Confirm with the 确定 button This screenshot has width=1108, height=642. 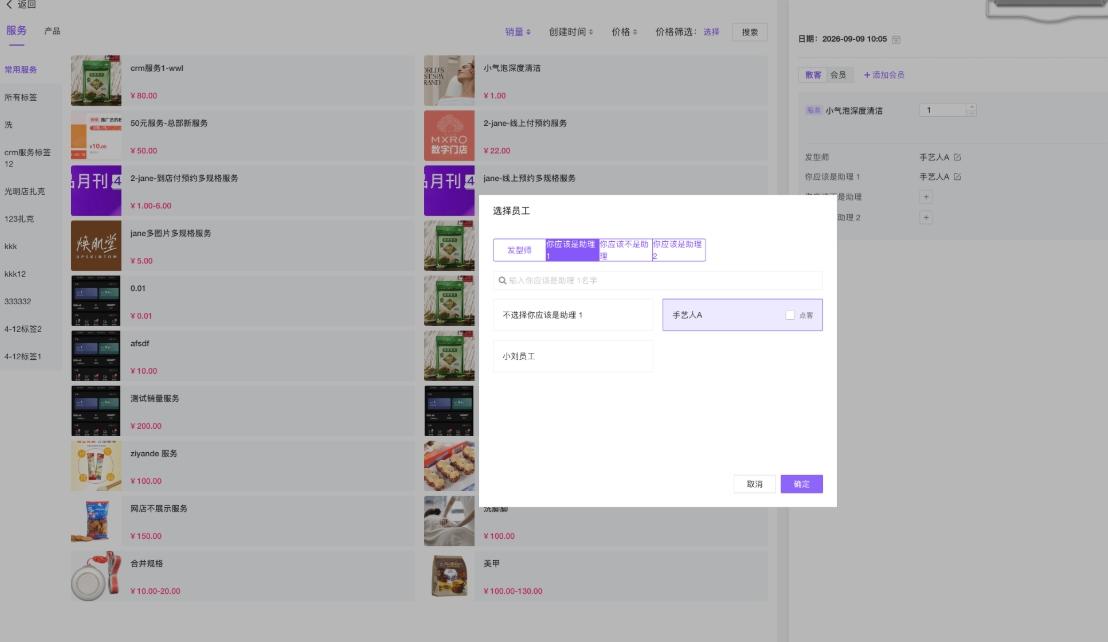pyautogui.click(x=801, y=484)
